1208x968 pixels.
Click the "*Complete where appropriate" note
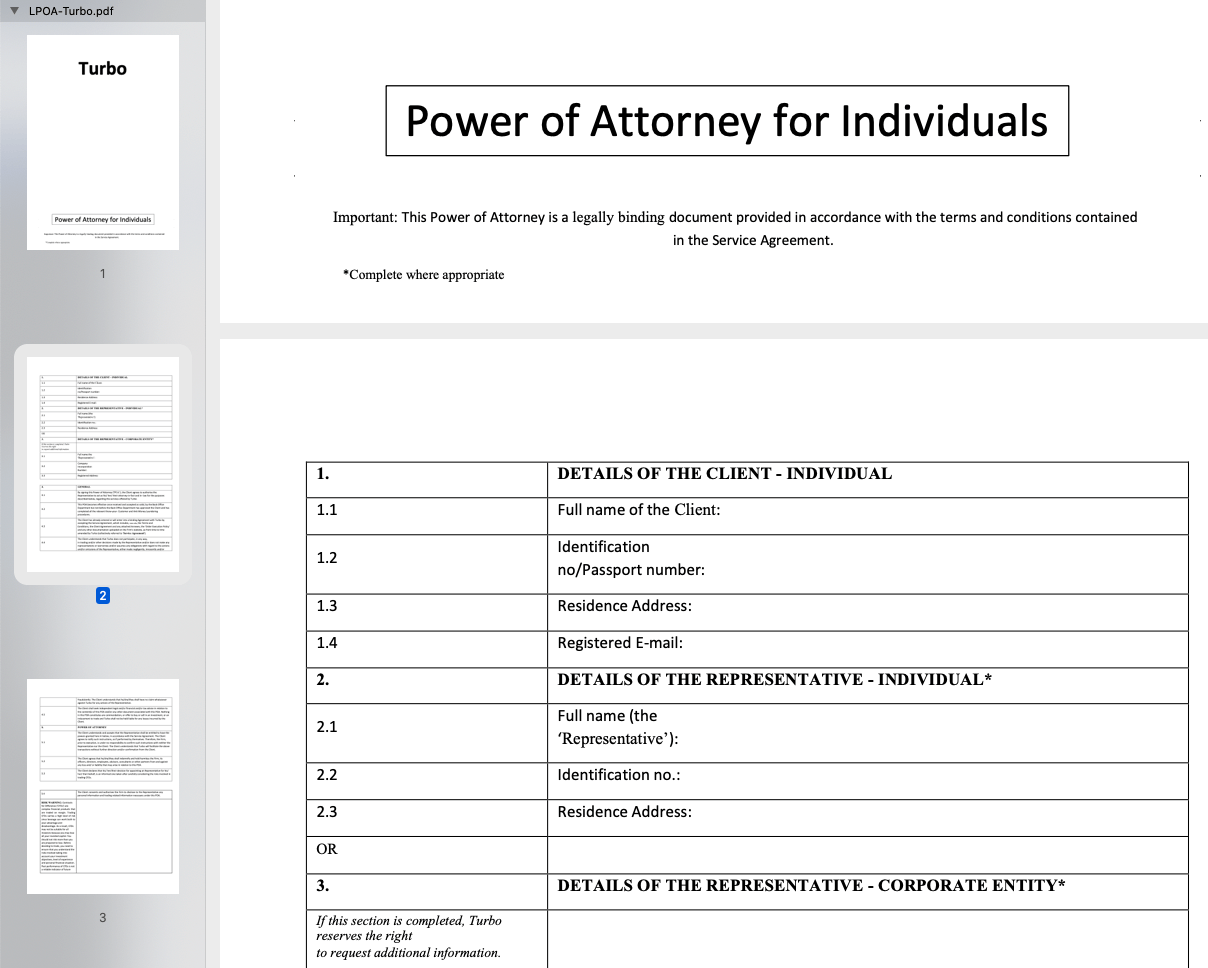[x=423, y=275]
